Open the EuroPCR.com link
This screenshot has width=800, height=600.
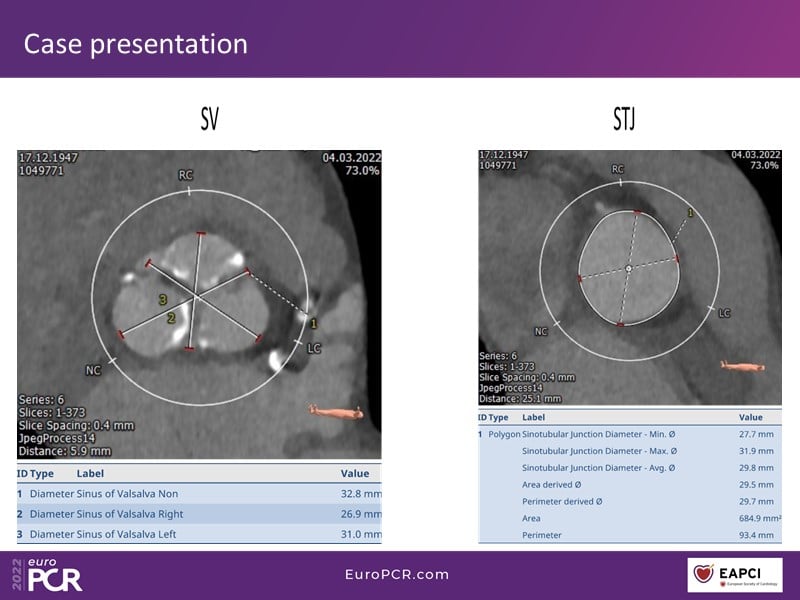point(396,574)
